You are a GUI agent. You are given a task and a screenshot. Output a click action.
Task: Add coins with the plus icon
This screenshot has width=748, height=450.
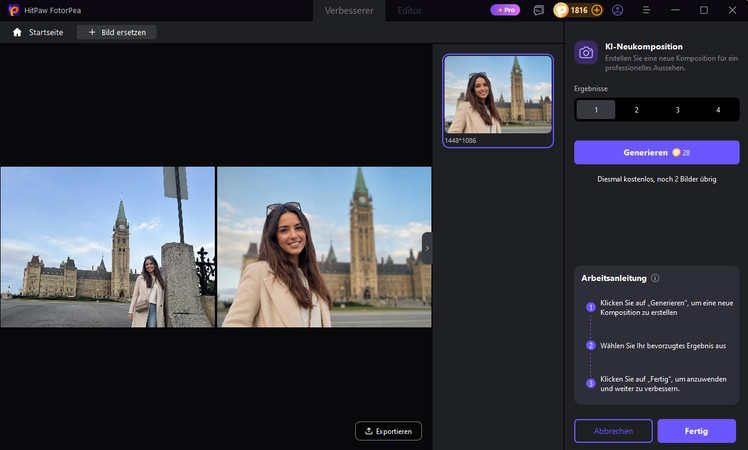(597, 10)
